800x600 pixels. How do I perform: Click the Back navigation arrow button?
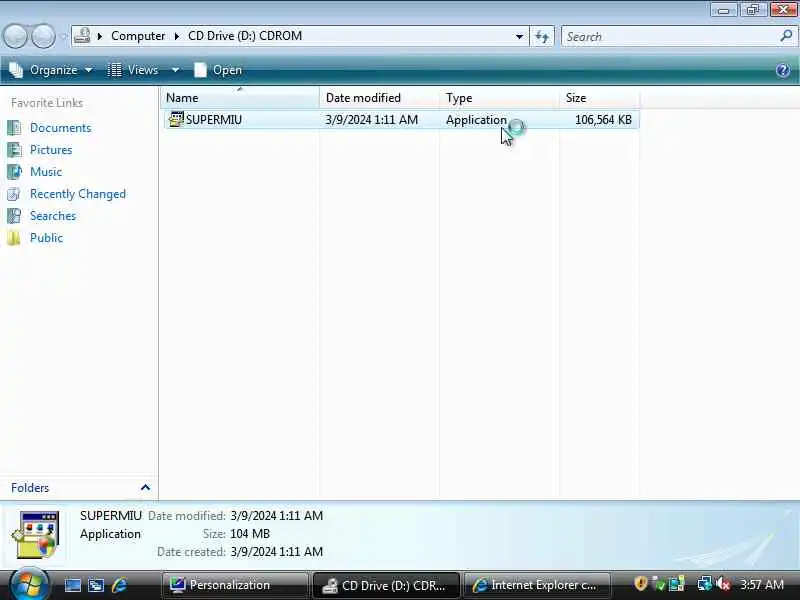[x=15, y=37]
